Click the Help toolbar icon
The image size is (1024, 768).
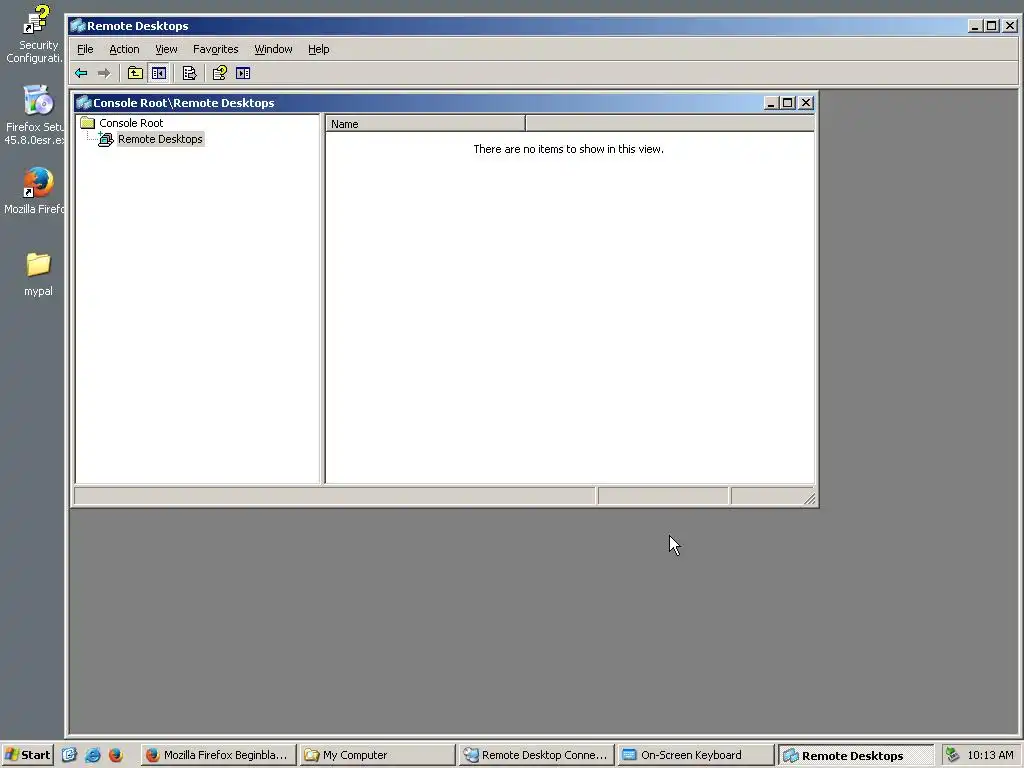pyautogui.click(x=220, y=73)
